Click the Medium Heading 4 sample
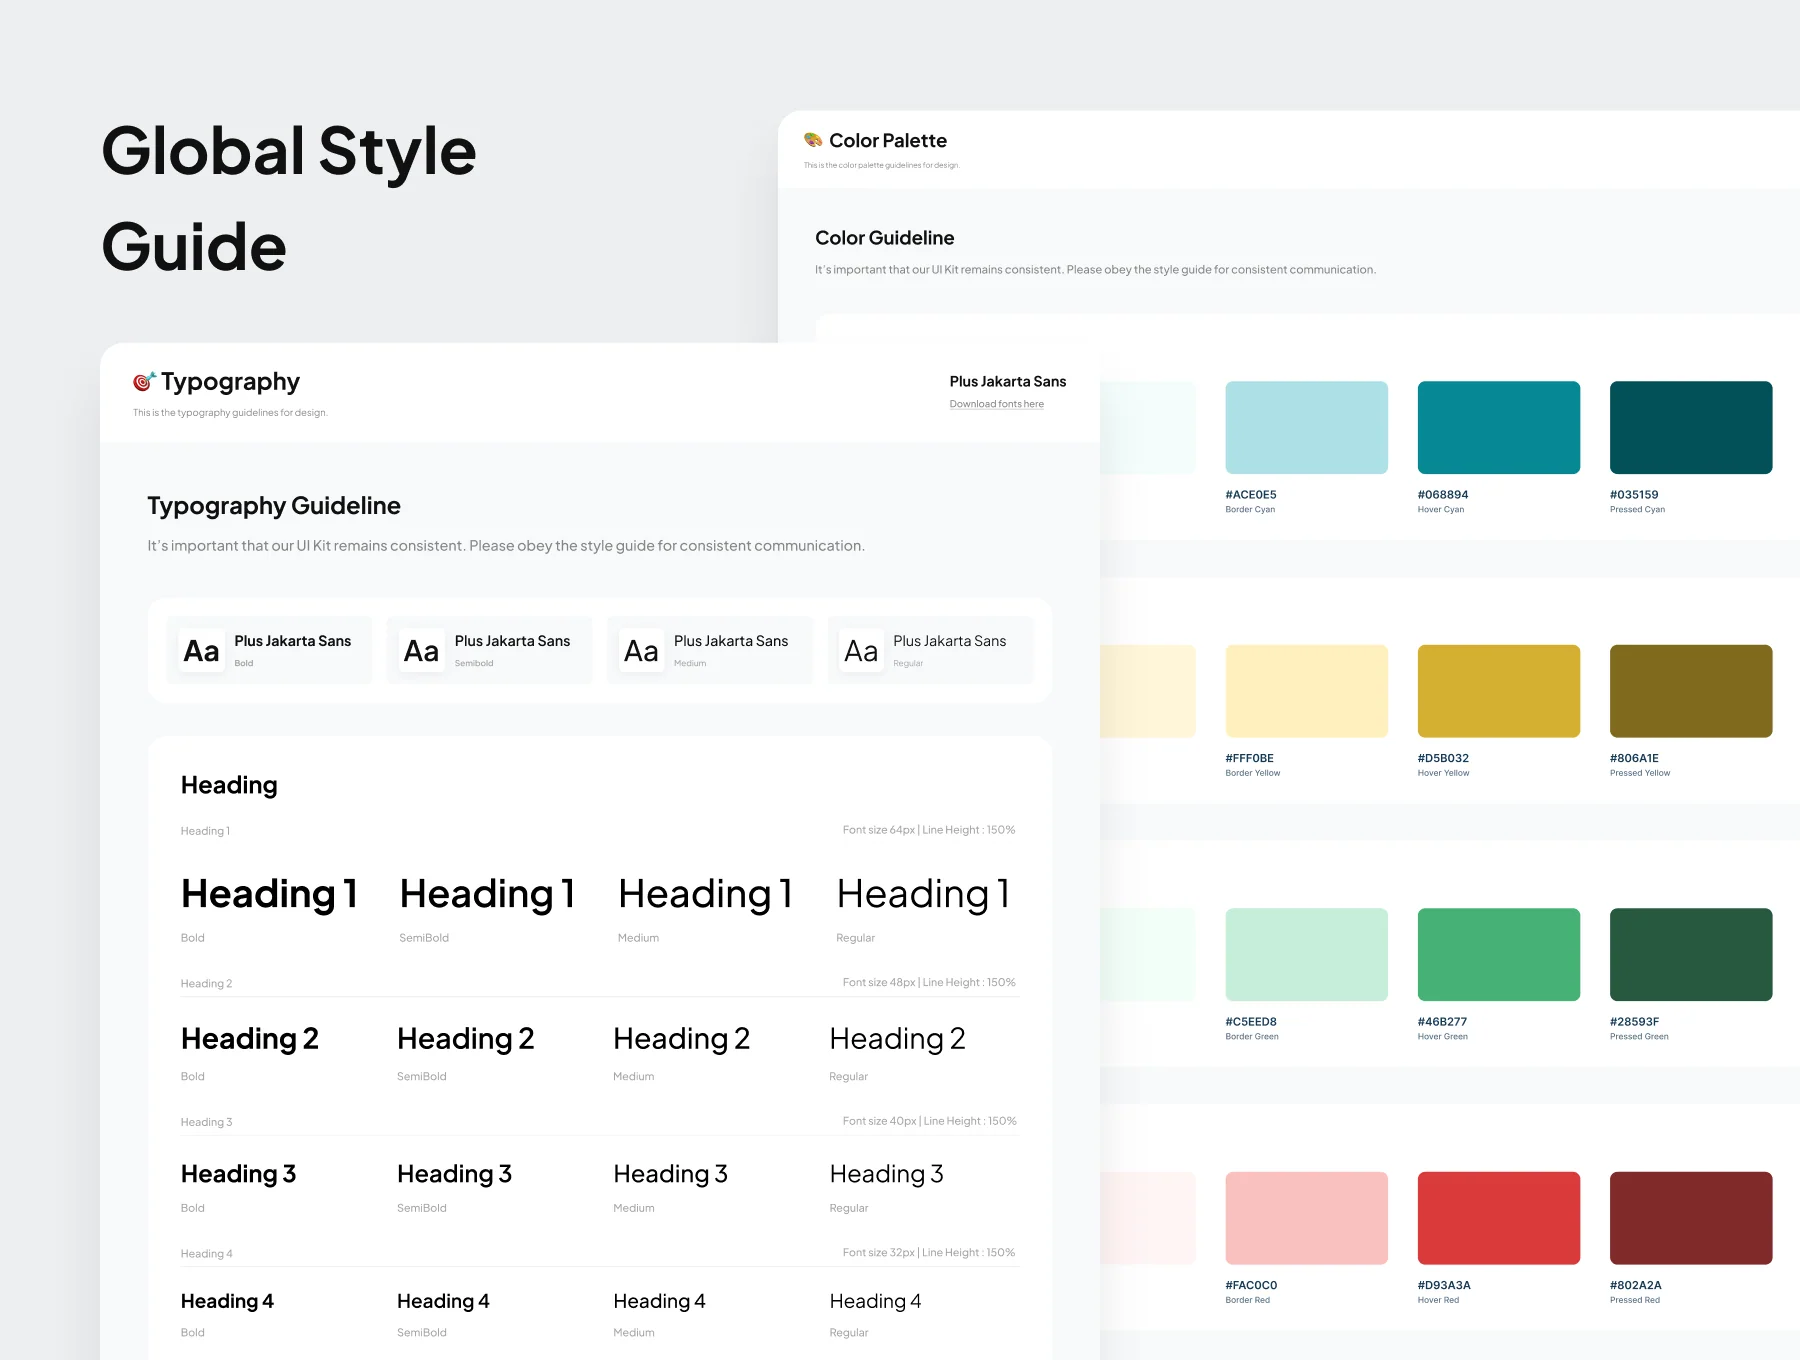Viewport: 1800px width, 1360px height. pyautogui.click(x=659, y=1301)
